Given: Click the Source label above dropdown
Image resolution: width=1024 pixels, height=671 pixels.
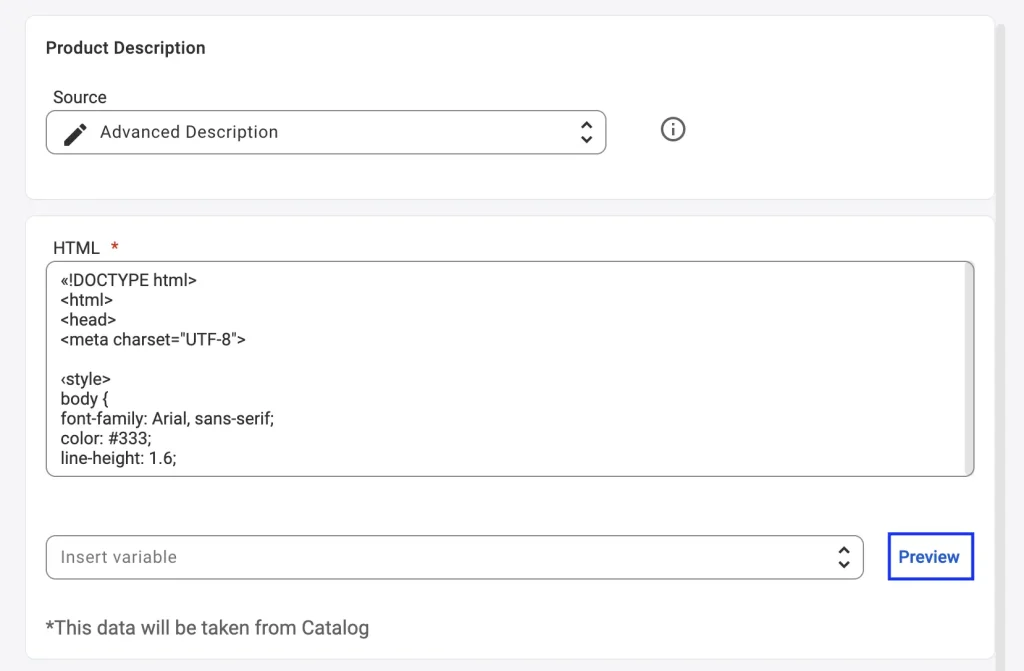Looking at the screenshot, I should [80, 97].
